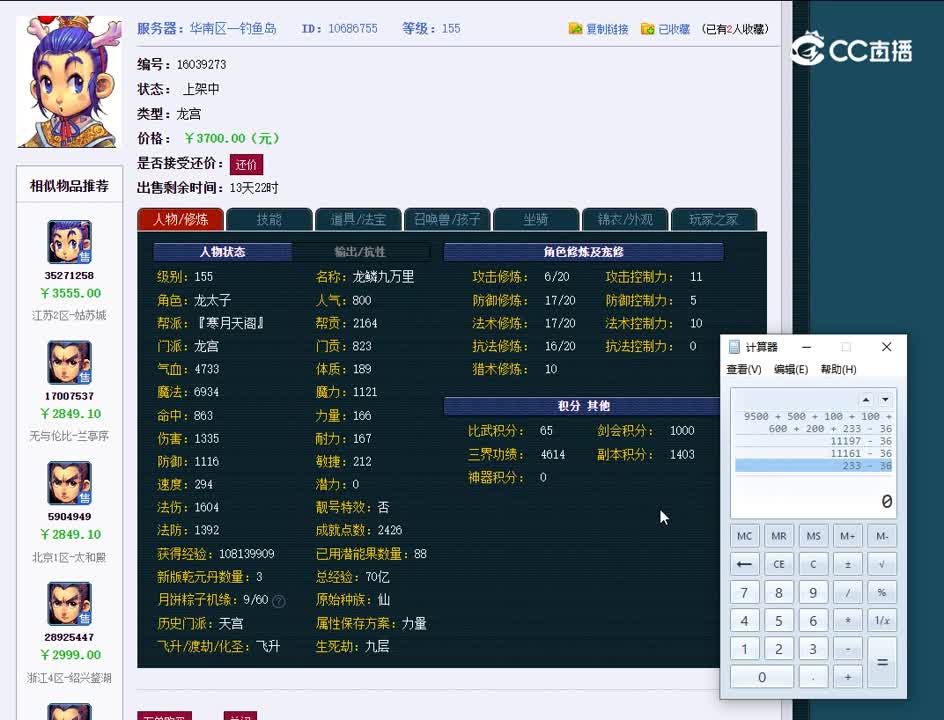Click the copy link icon
Image resolution: width=944 pixels, height=720 pixels.
576,28
